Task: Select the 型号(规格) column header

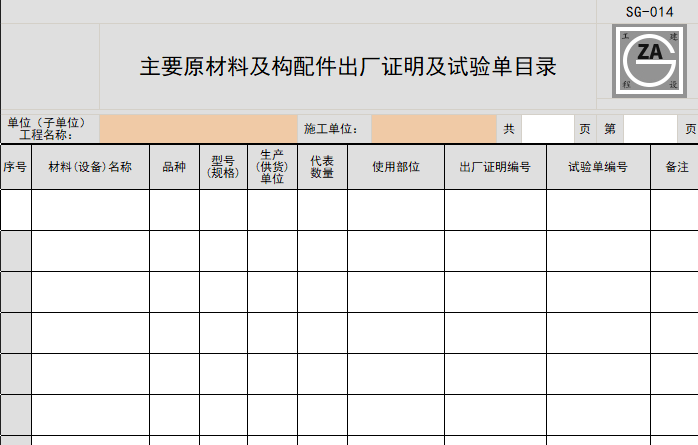Action: pos(223,167)
